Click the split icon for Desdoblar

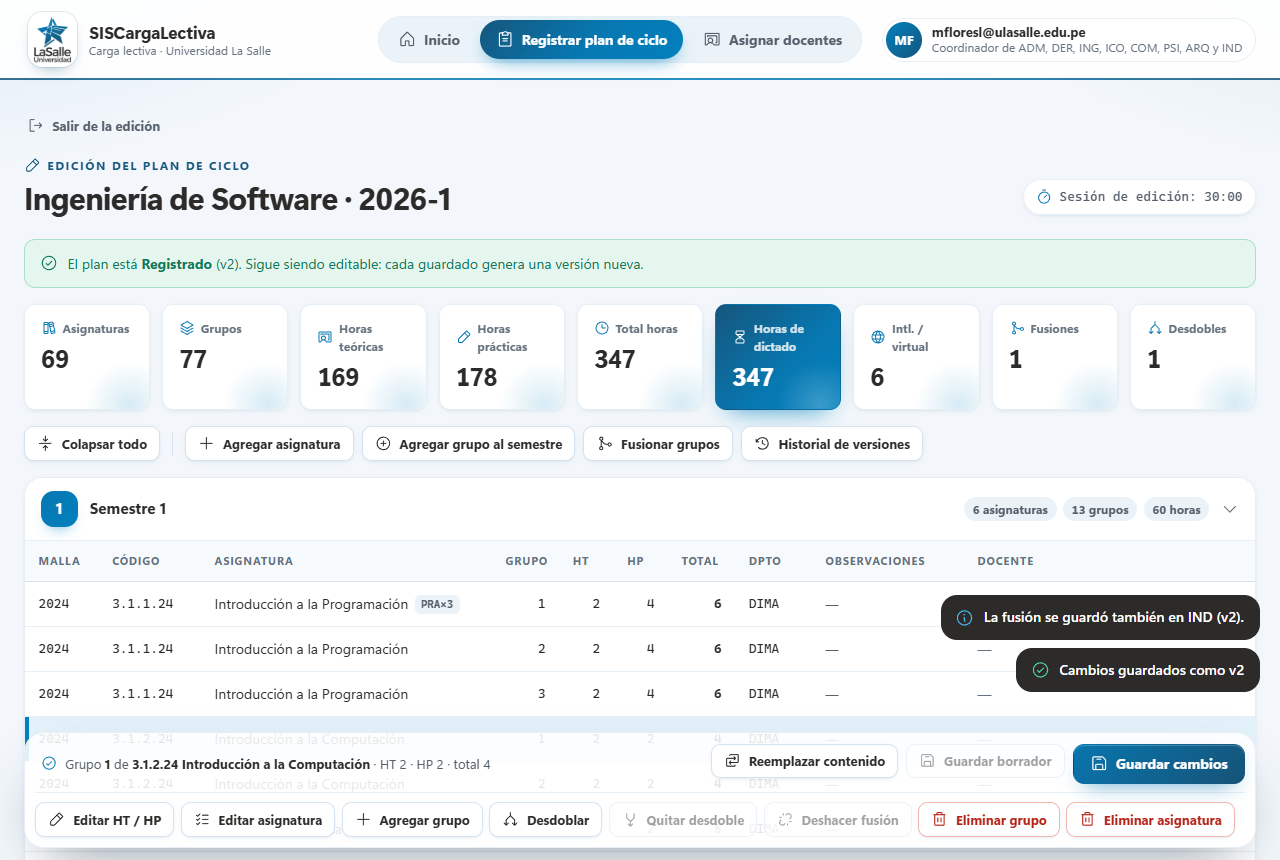click(511, 820)
